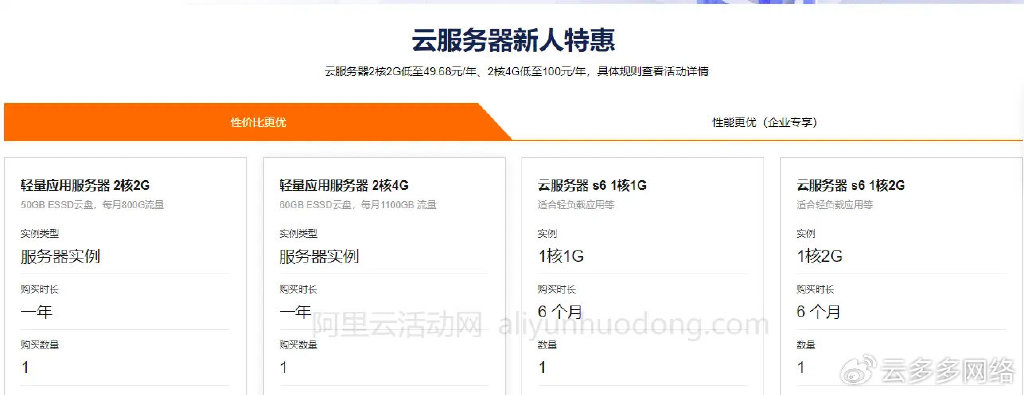Click 60GB ESSD云盘, 每月1100GB流量 description

click(x=358, y=205)
